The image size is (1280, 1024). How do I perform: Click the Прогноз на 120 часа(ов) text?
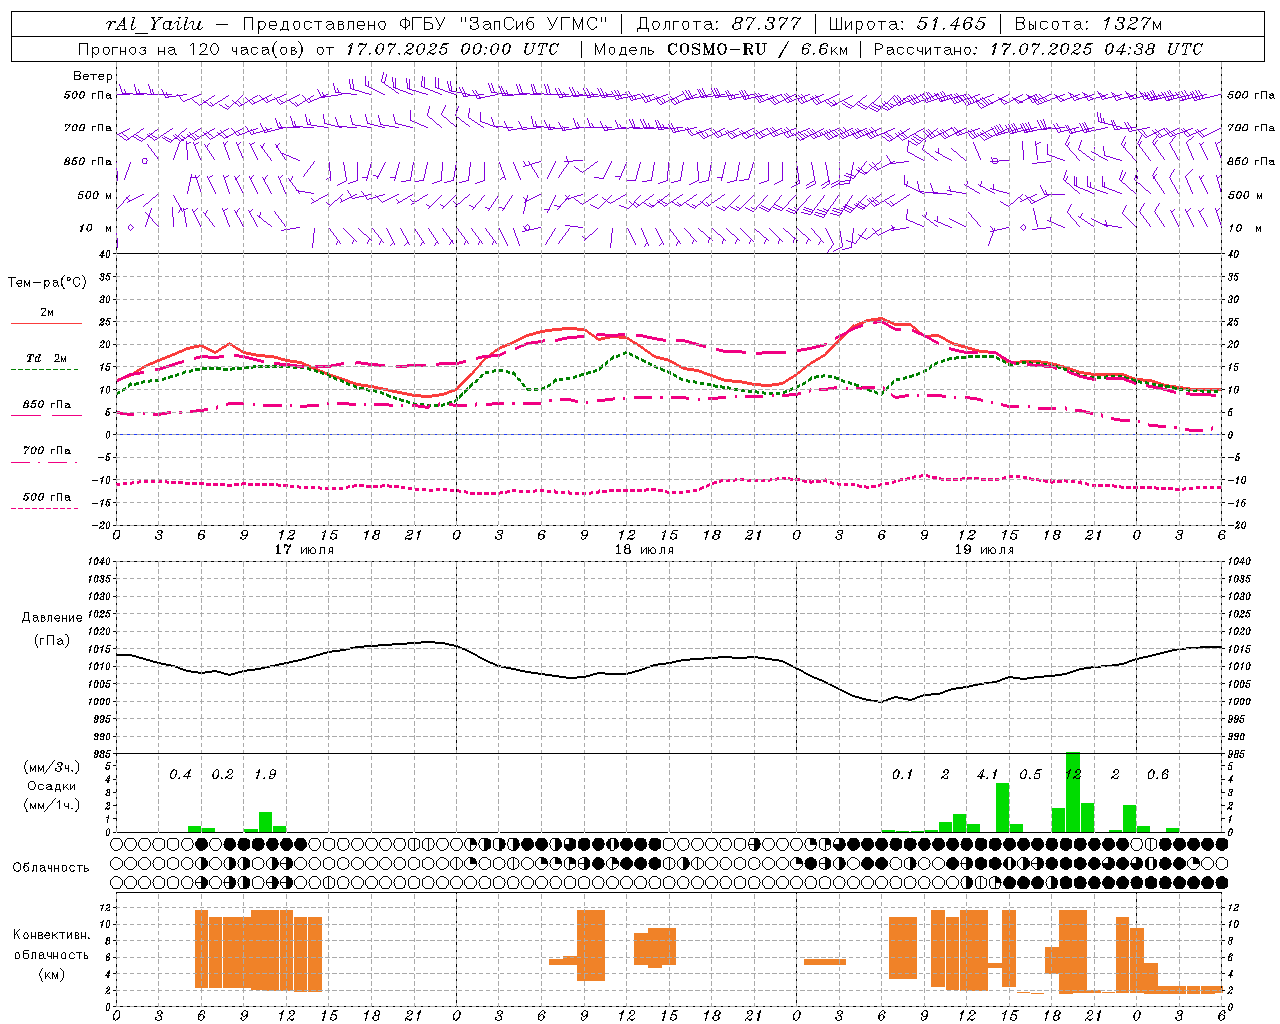point(192,49)
